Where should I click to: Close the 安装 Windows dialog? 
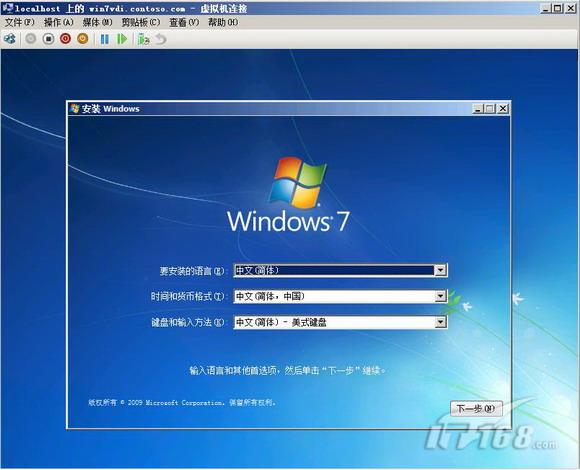coord(503,109)
